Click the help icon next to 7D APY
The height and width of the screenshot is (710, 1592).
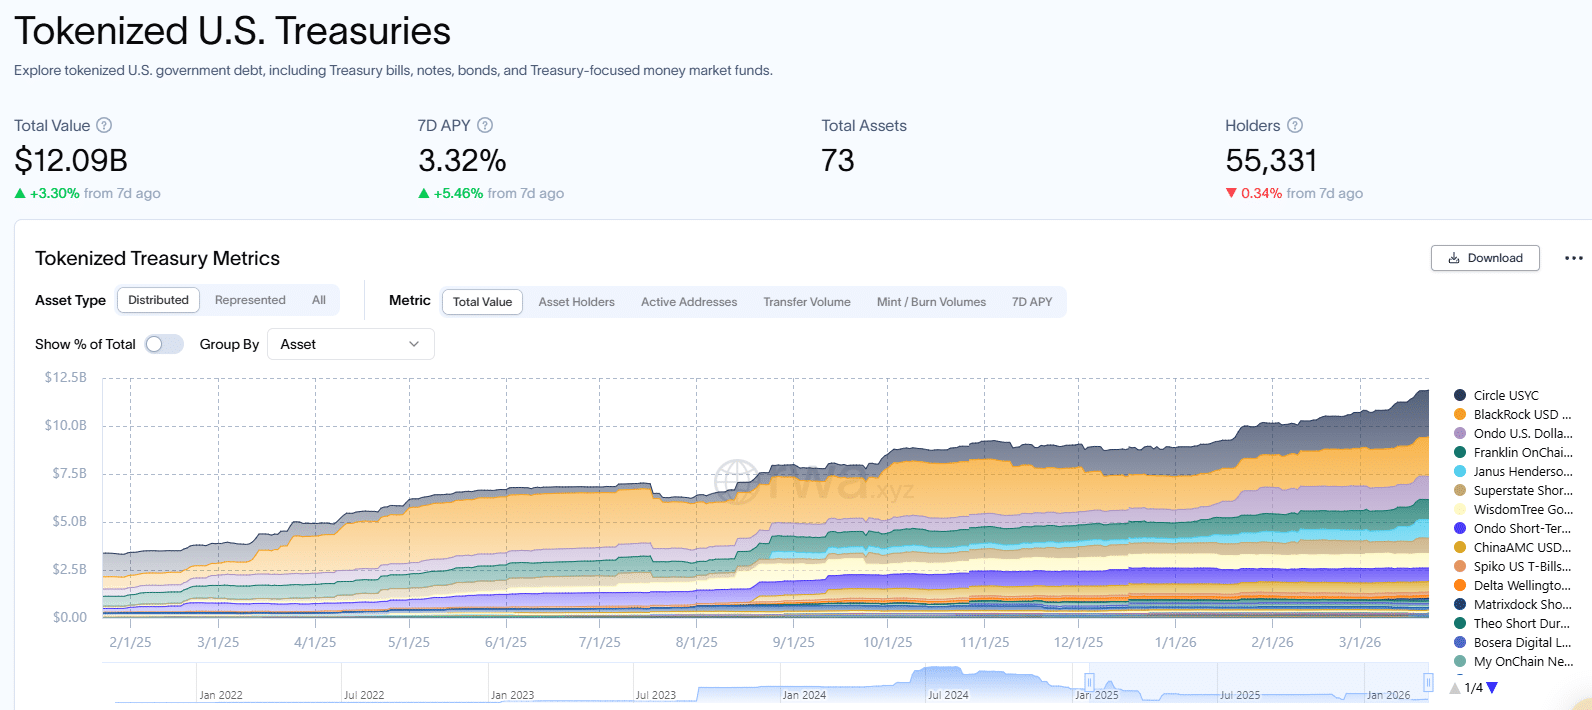point(485,125)
